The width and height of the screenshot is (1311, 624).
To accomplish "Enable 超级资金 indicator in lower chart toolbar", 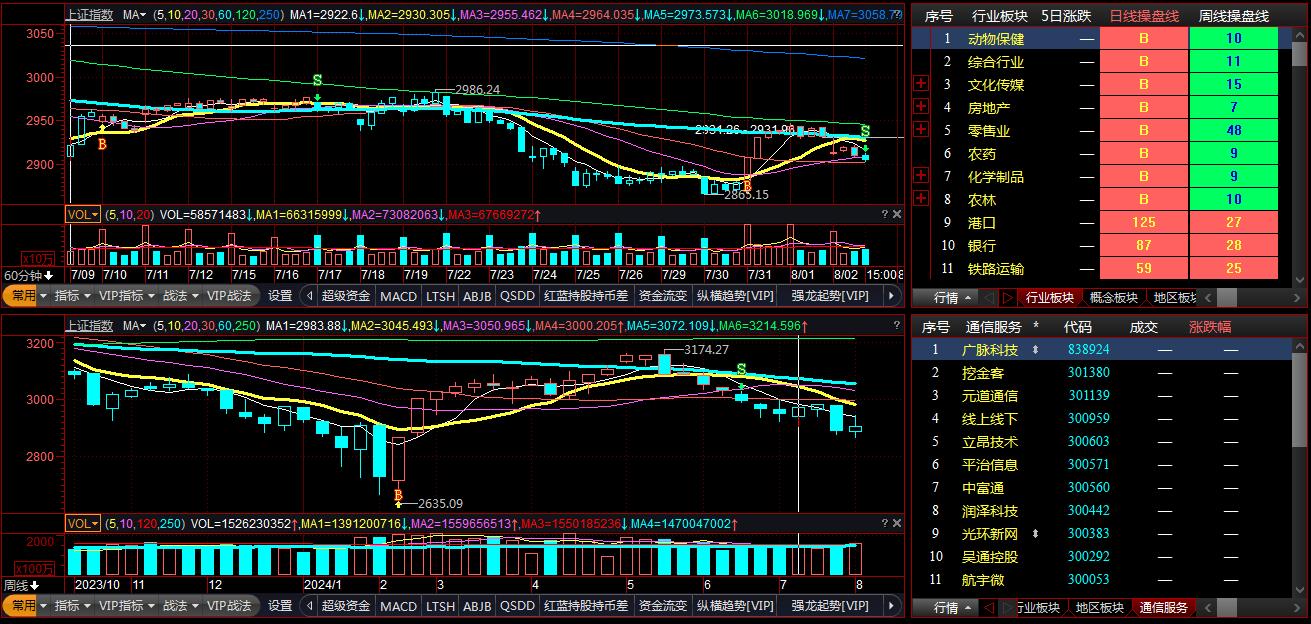I will [346, 606].
